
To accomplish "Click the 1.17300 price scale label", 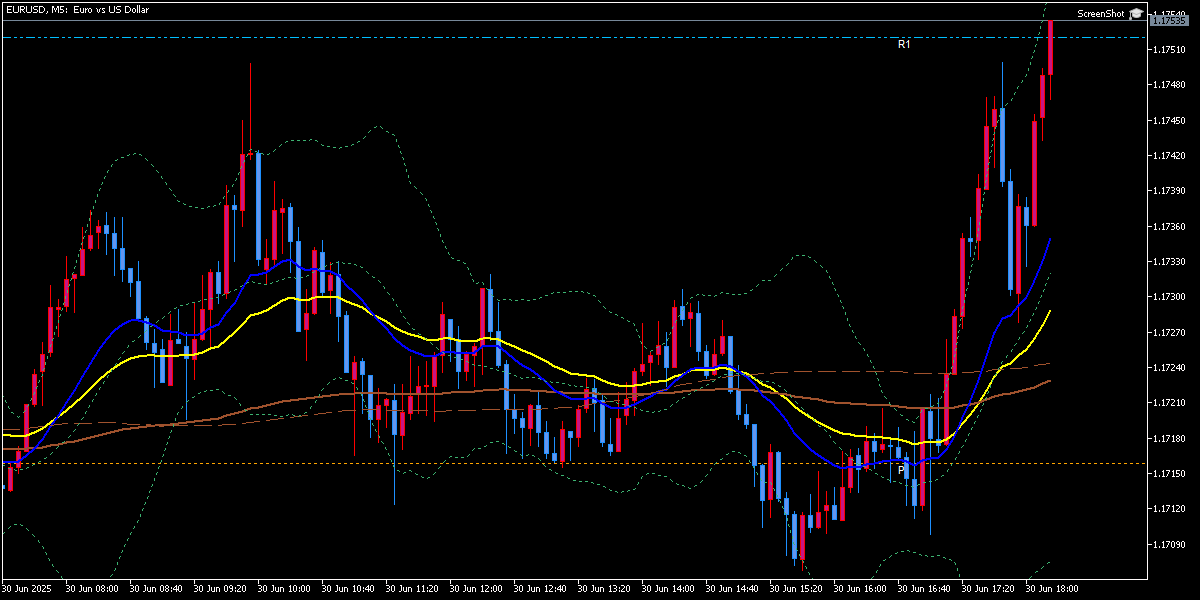I will coord(1168,297).
